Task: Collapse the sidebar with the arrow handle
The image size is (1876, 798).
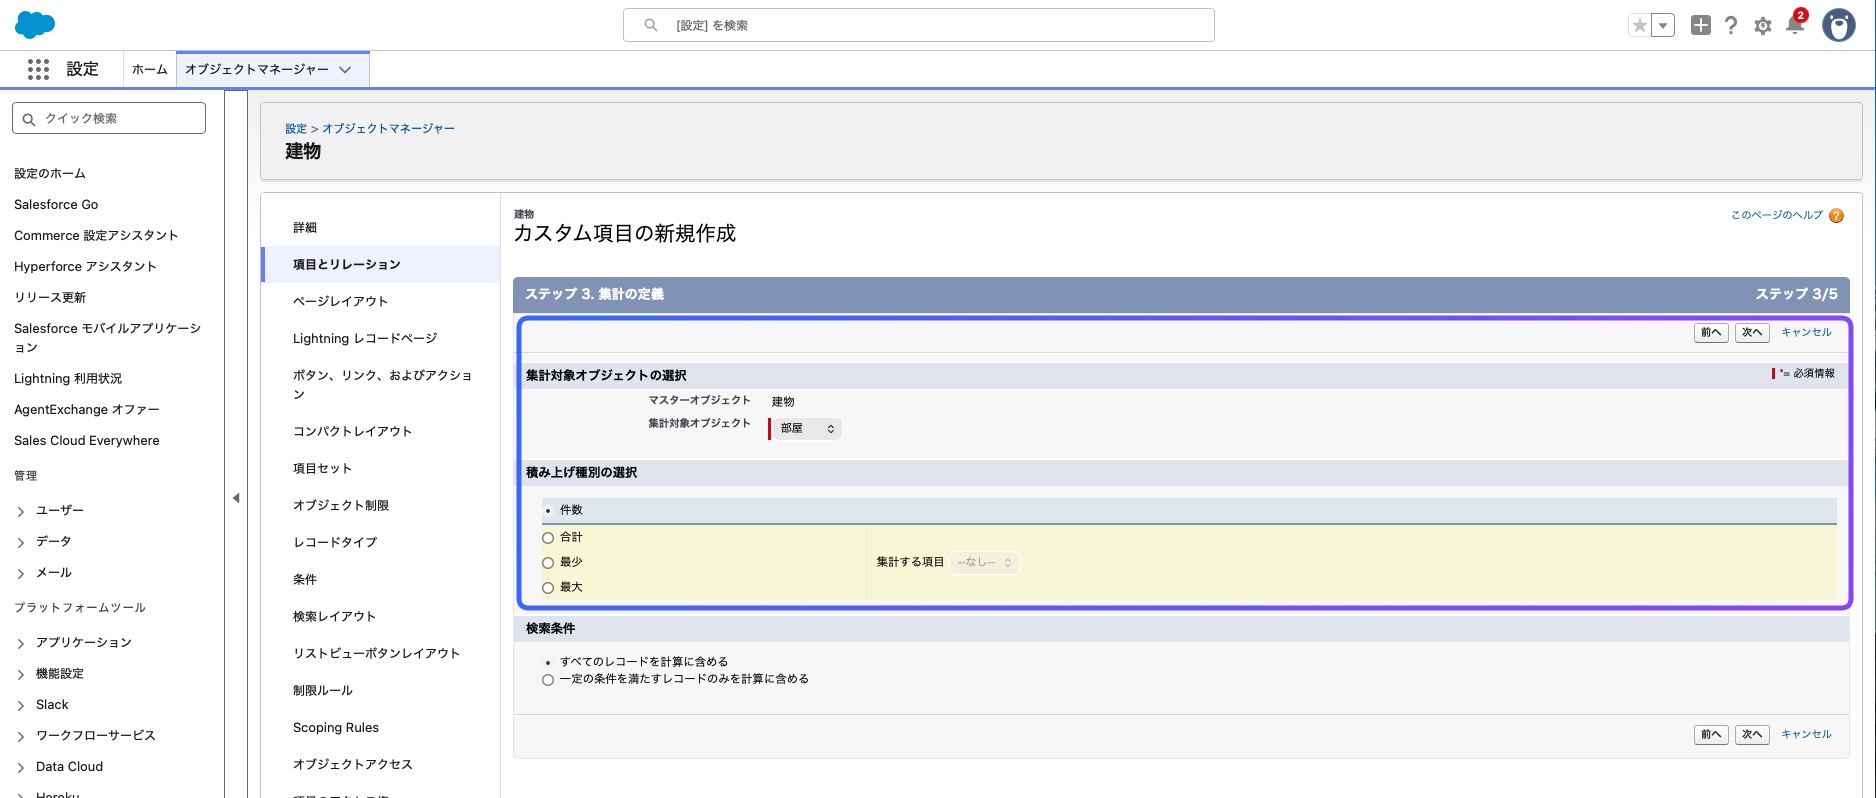Action: 236,498
